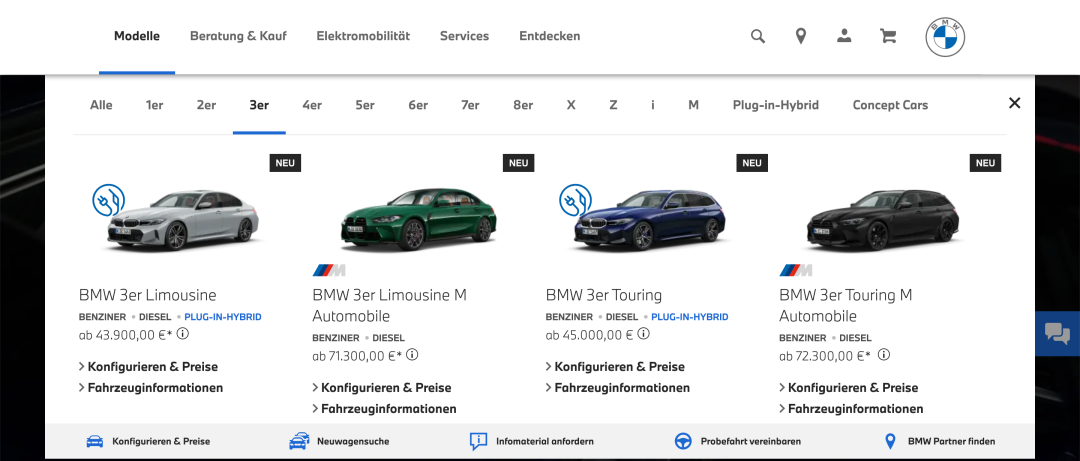This screenshot has width=1080, height=461.
Task: Select the 6er series tab
Action: tap(418, 105)
